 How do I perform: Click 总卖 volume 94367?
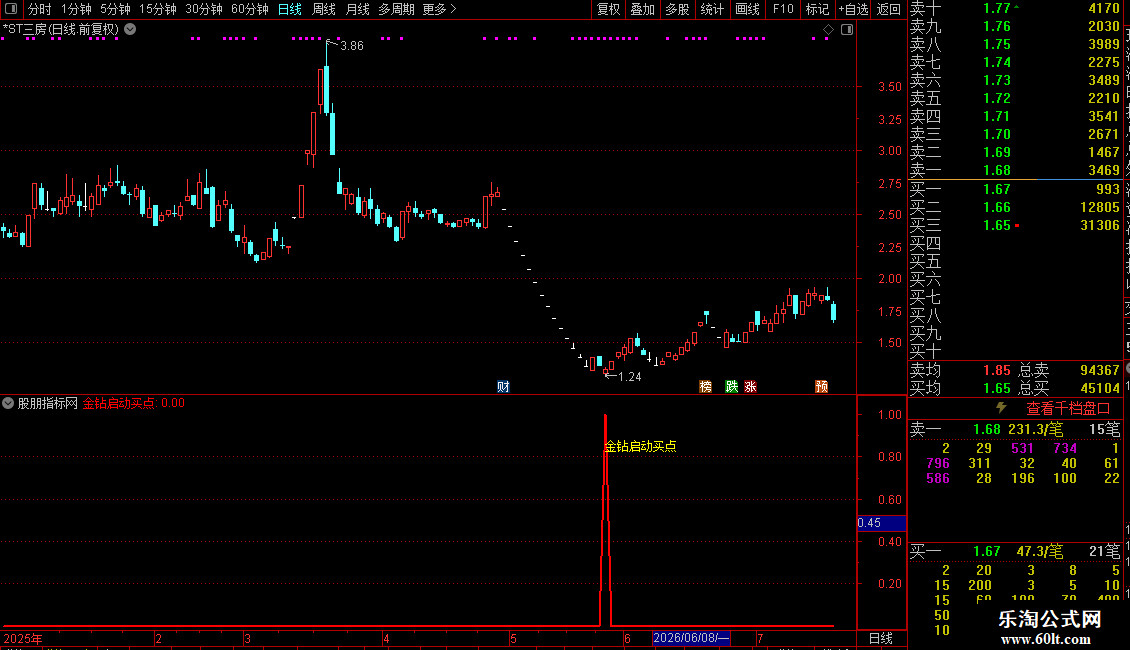pyautogui.click(x=1069, y=370)
